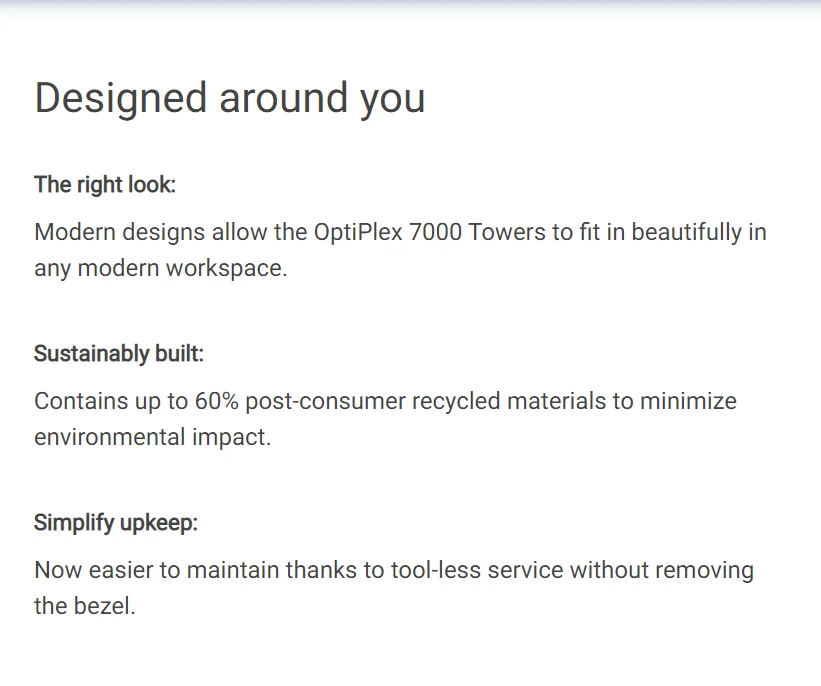Click the "Simplify upkeep:" subheading
Image resolution: width=821 pixels, height=686 pixels.
pos(116,523)
